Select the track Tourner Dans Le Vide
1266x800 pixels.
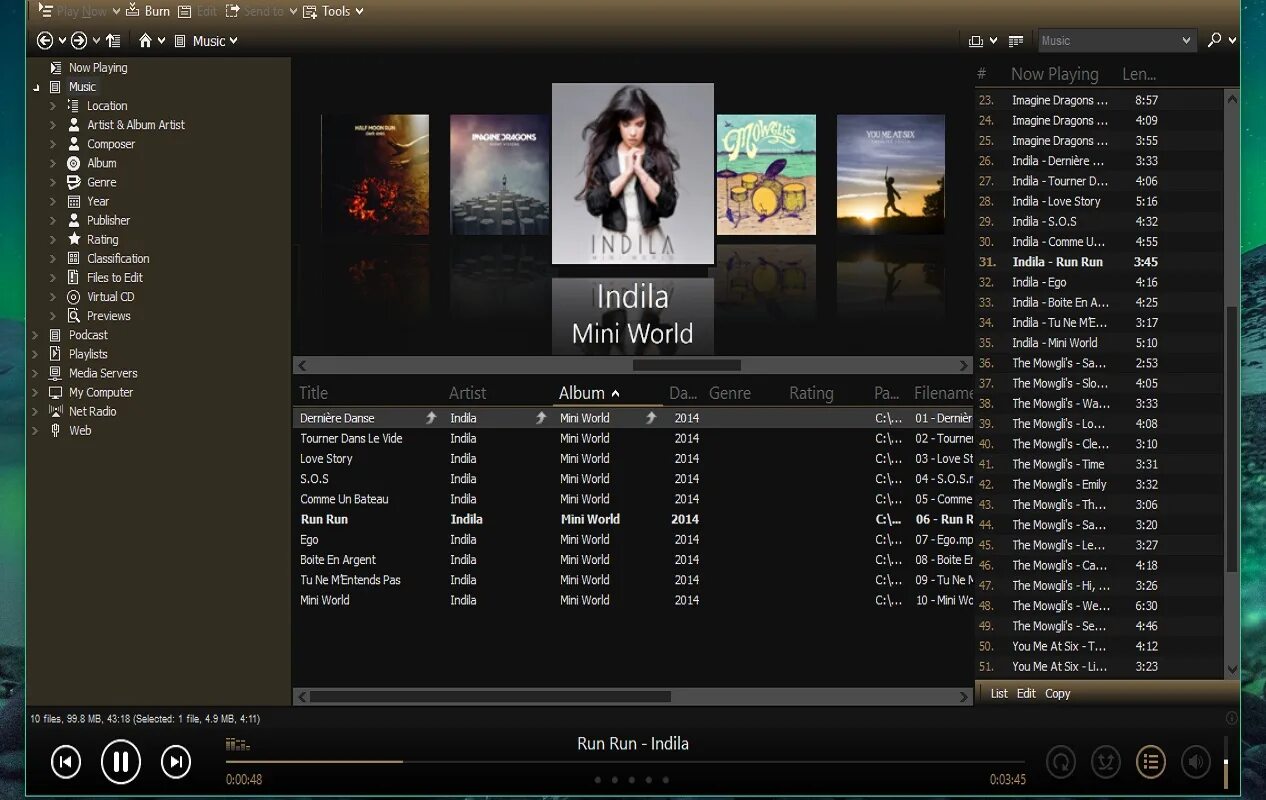(x=351, y=438)
